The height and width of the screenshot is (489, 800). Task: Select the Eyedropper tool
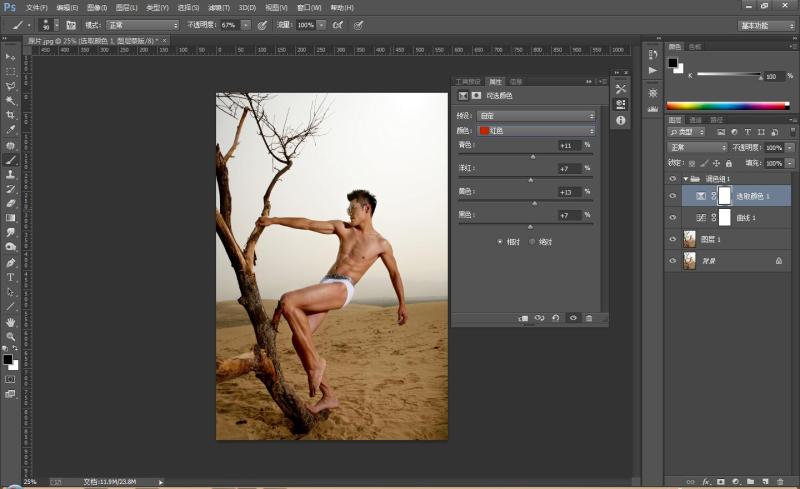10,130
